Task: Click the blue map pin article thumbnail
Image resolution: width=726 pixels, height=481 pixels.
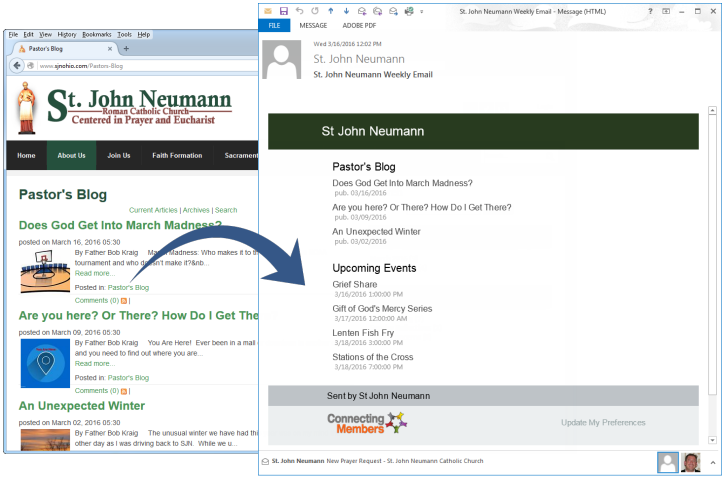Action: [x=45, y=363]
